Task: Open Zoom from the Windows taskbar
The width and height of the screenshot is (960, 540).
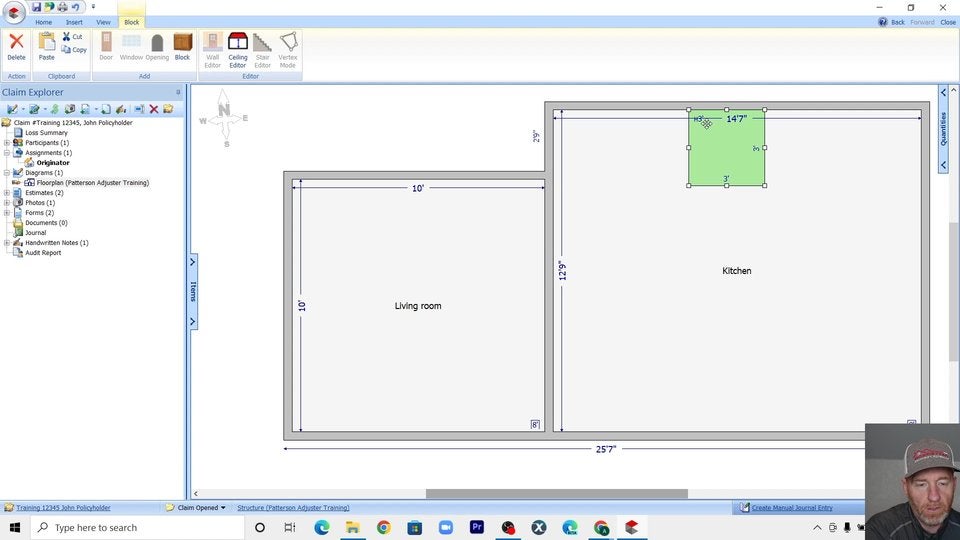Action: (x=446, y=527)
